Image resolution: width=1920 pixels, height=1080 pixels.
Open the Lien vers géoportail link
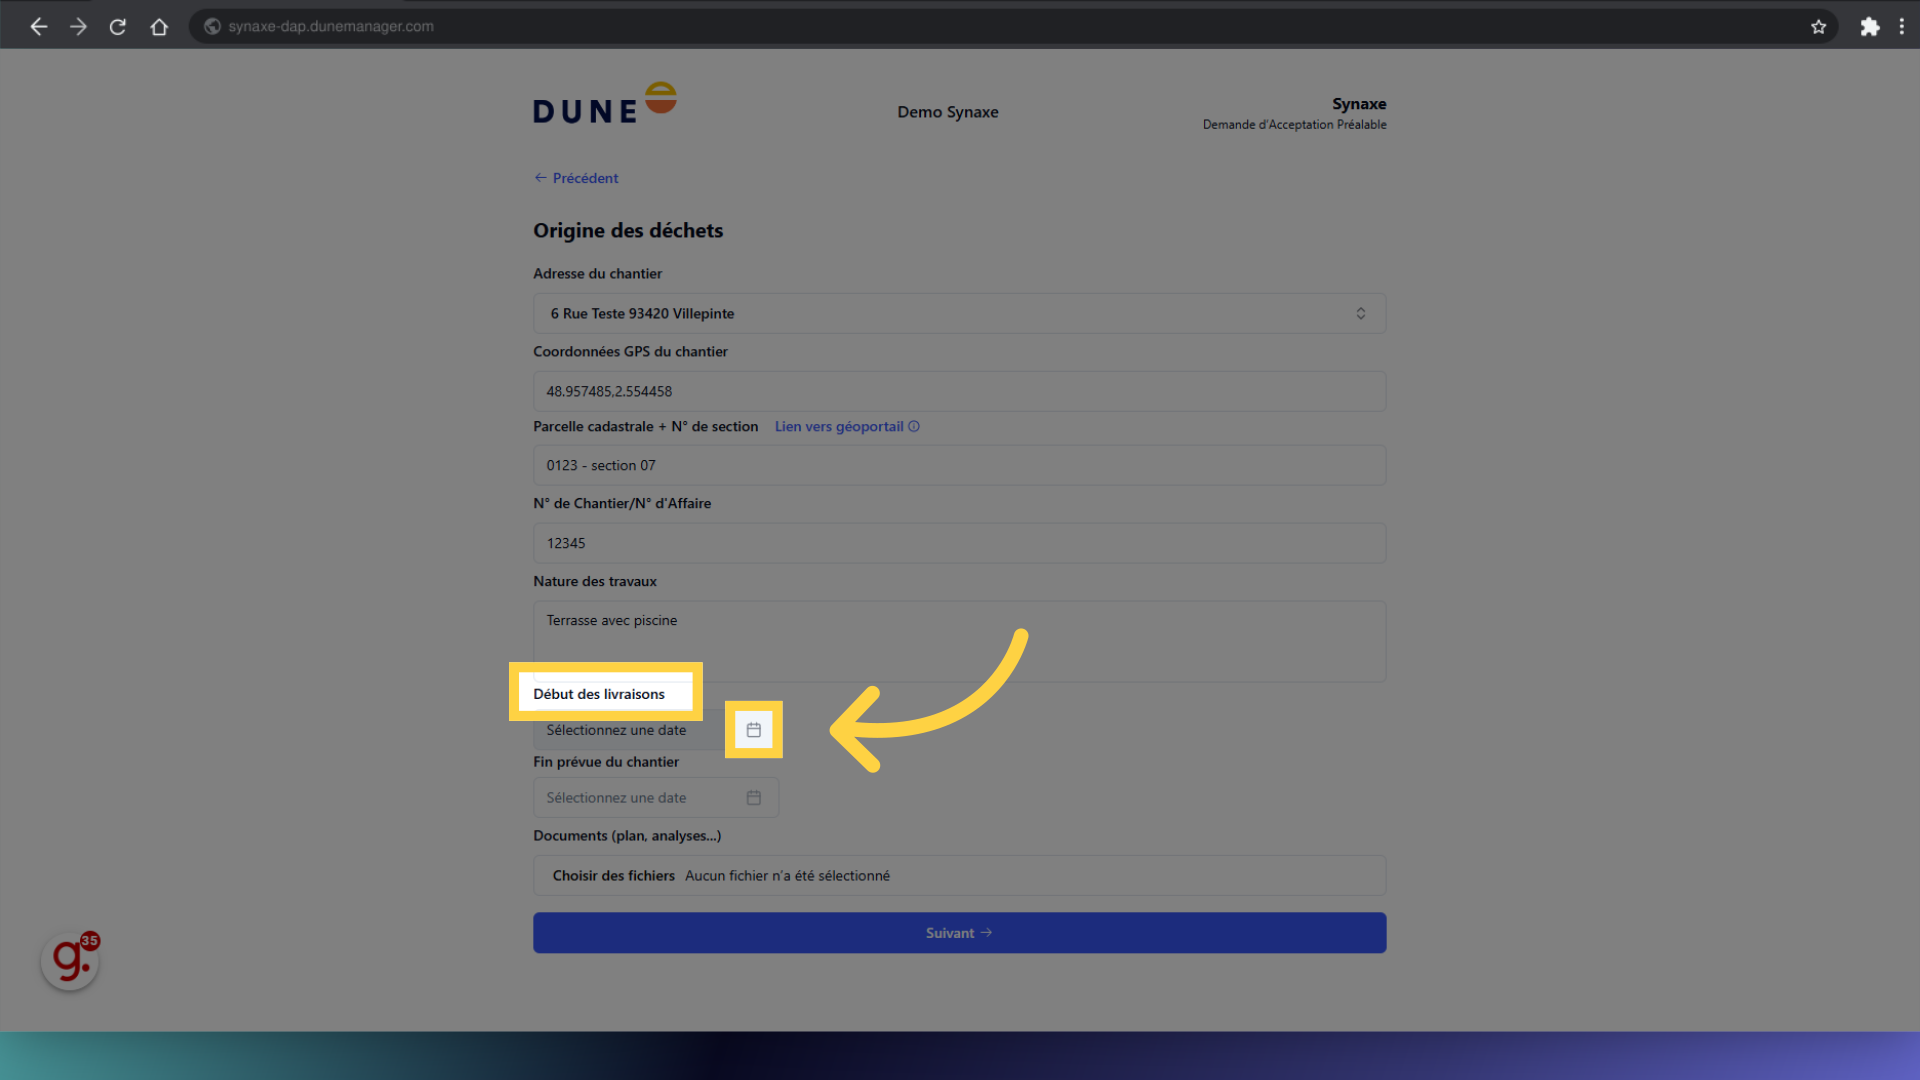[838, 426]
